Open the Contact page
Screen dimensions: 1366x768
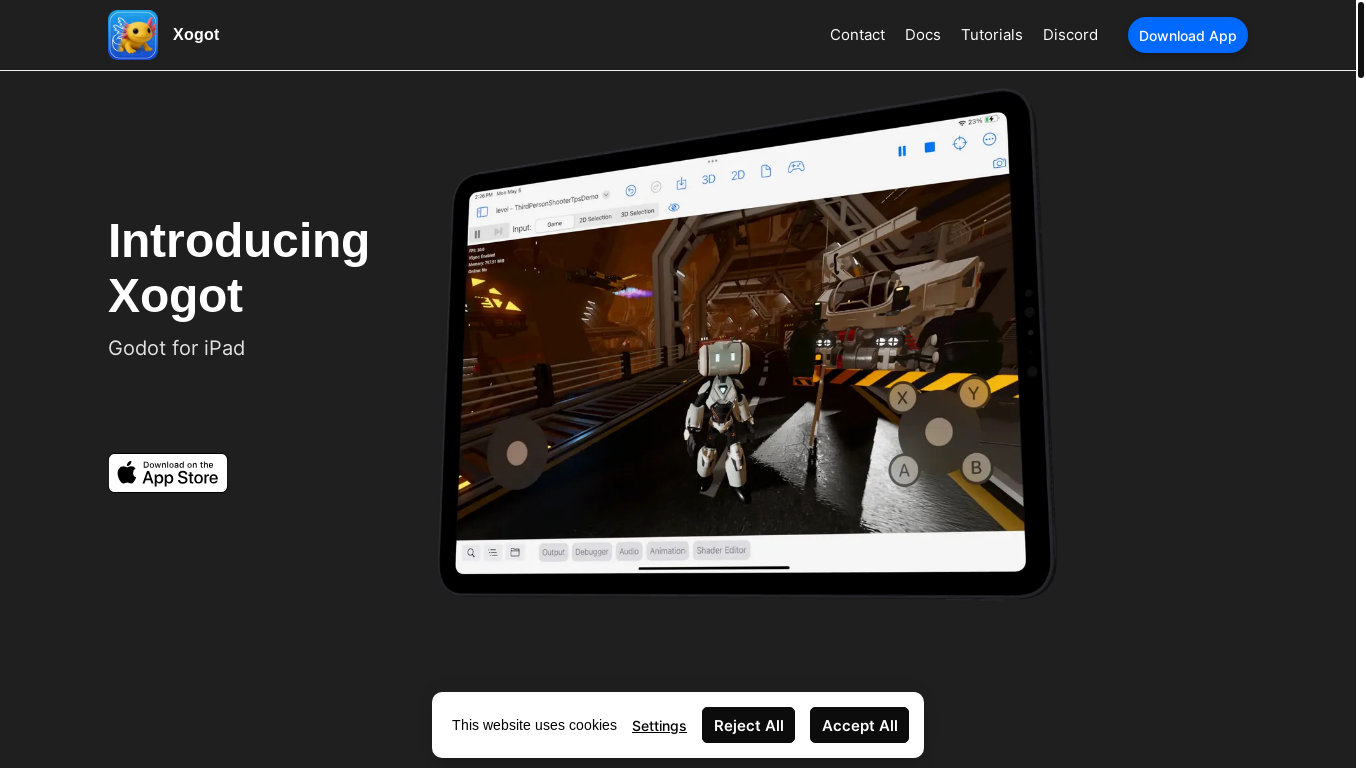tap(857, 35)
